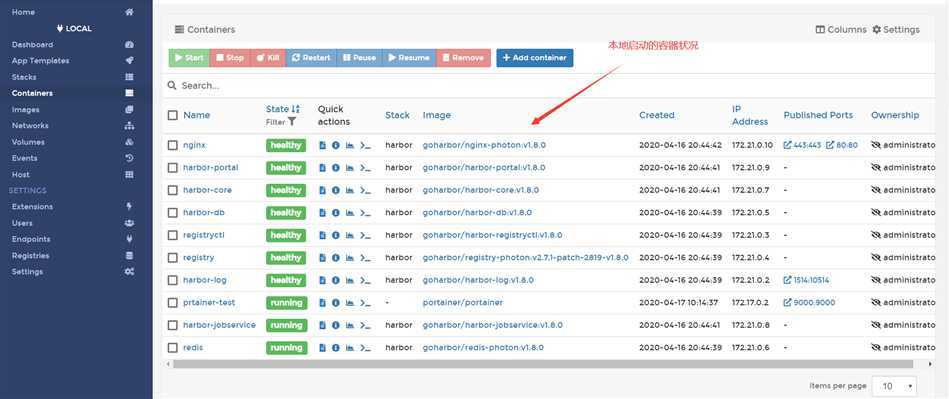Open the Items per page dropdown
Screen dimensions: 949x399
pos(894,386)
